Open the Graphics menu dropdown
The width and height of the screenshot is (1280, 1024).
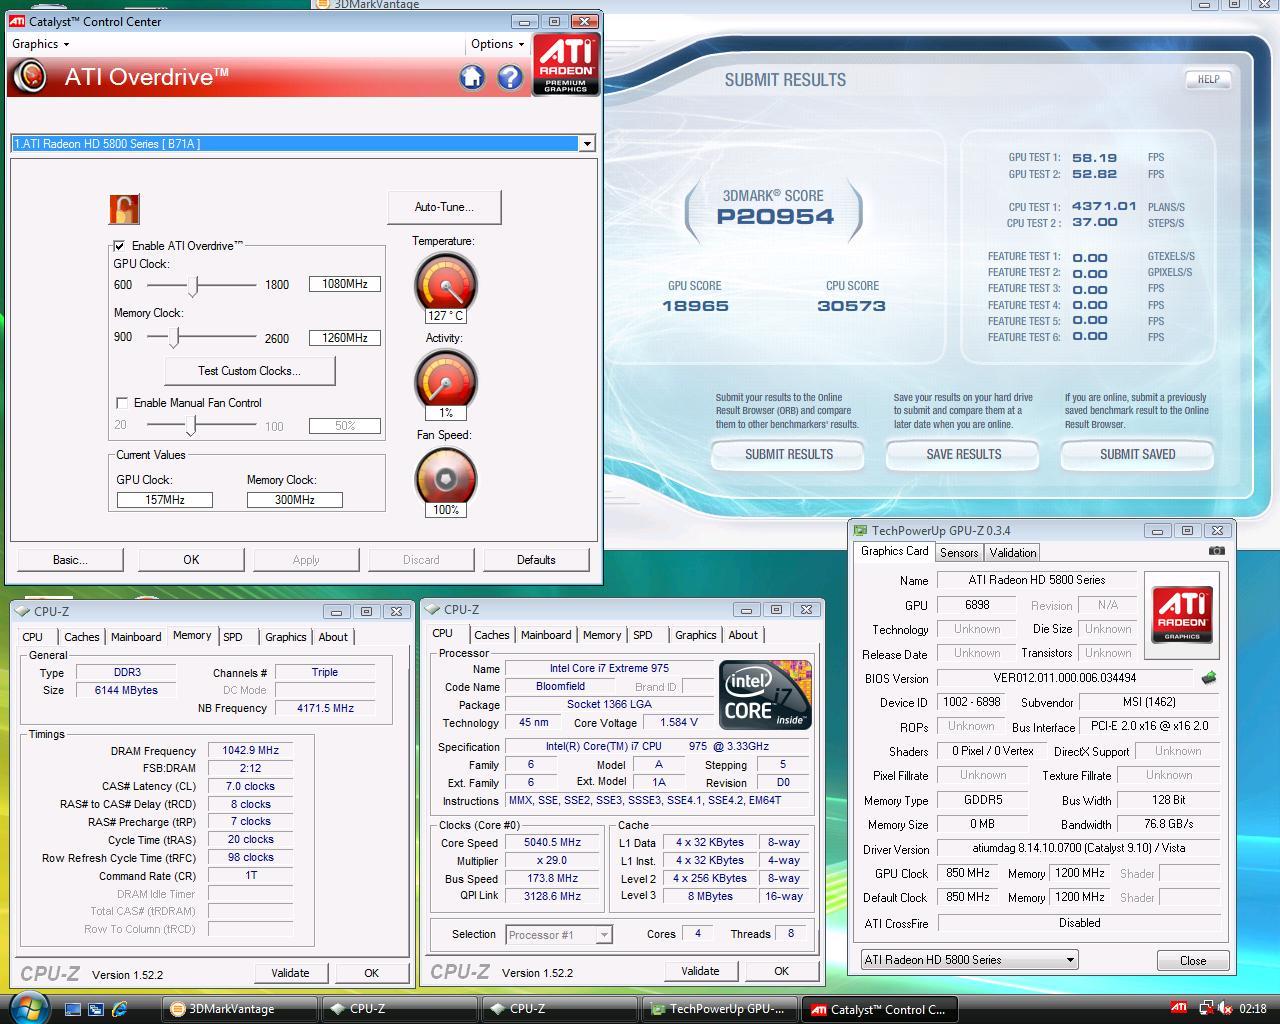pyautogui.click(x=40, y=44)
